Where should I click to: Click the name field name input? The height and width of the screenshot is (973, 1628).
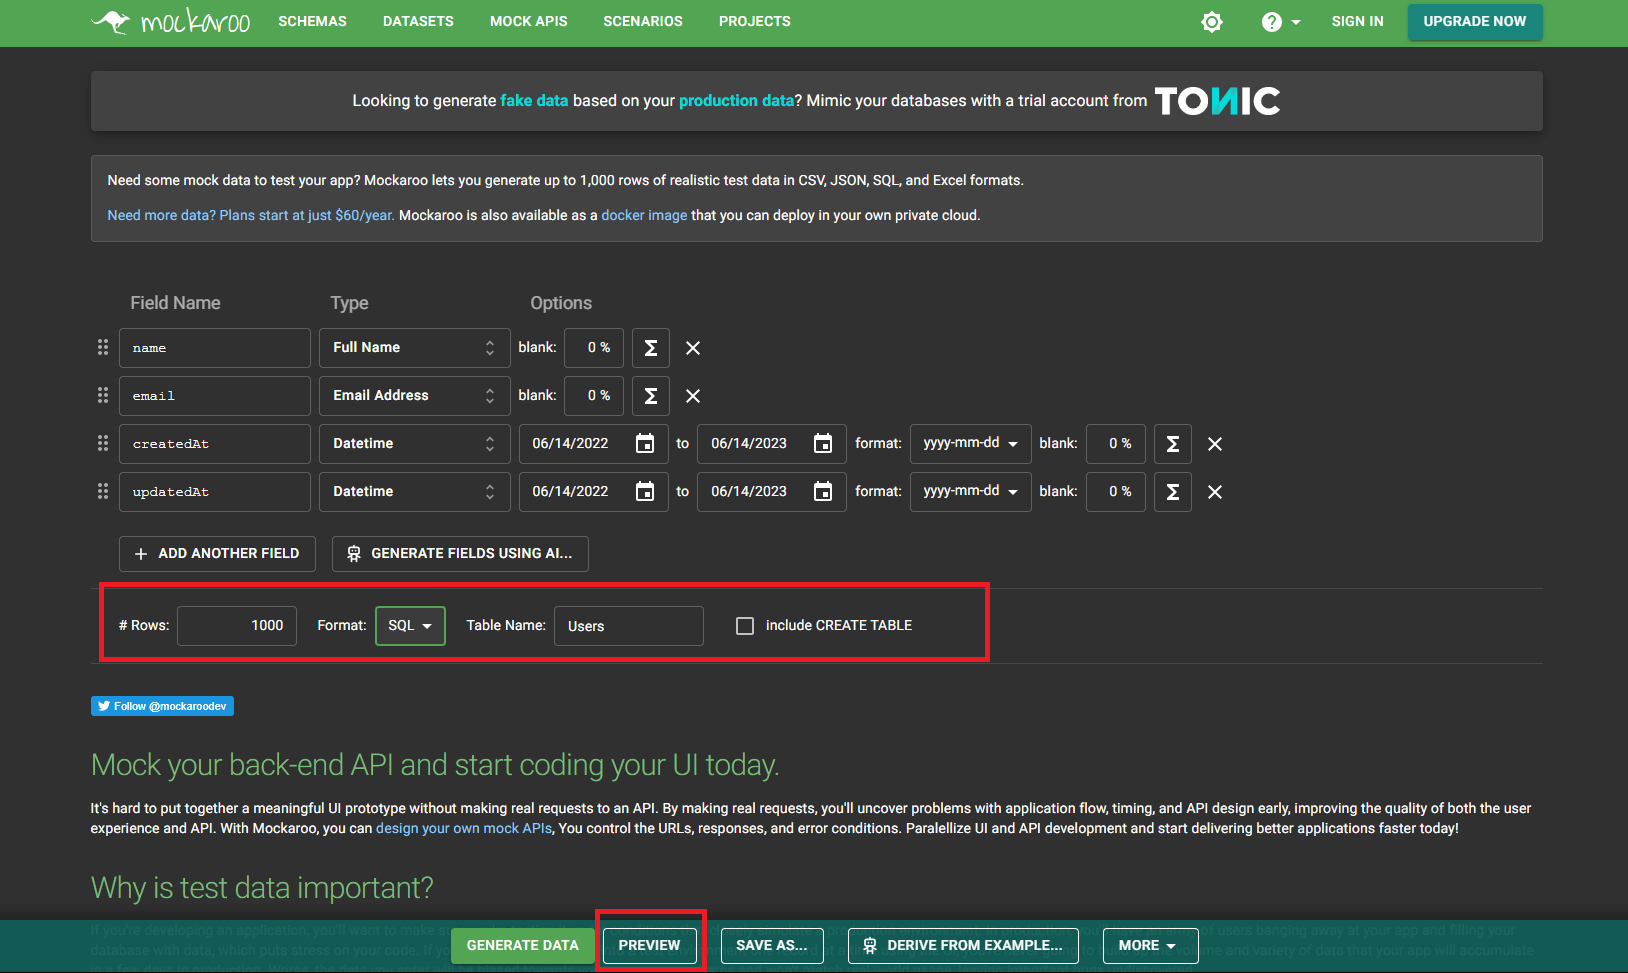215,348
